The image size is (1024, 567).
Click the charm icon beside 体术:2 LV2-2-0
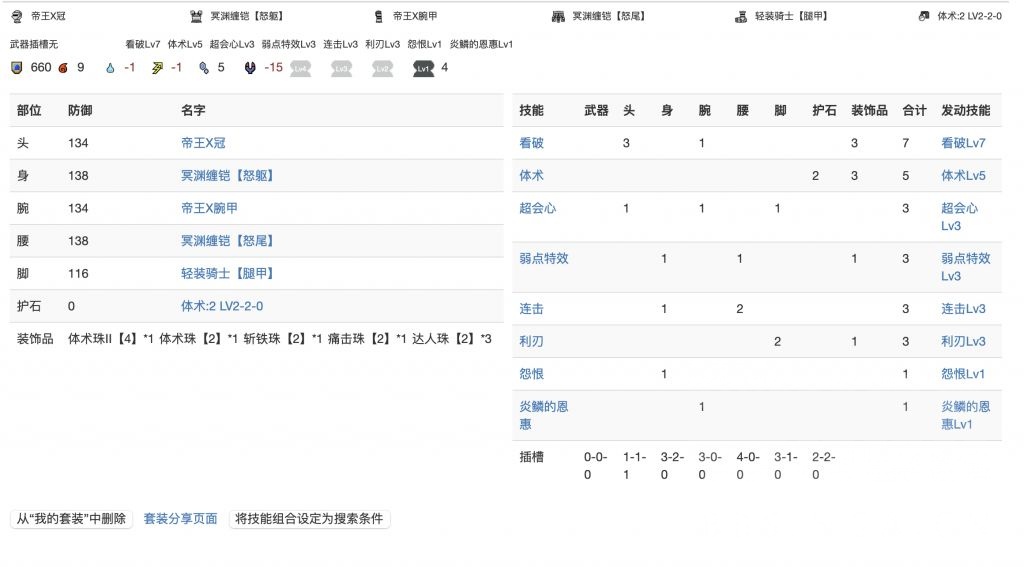point(923,16)
